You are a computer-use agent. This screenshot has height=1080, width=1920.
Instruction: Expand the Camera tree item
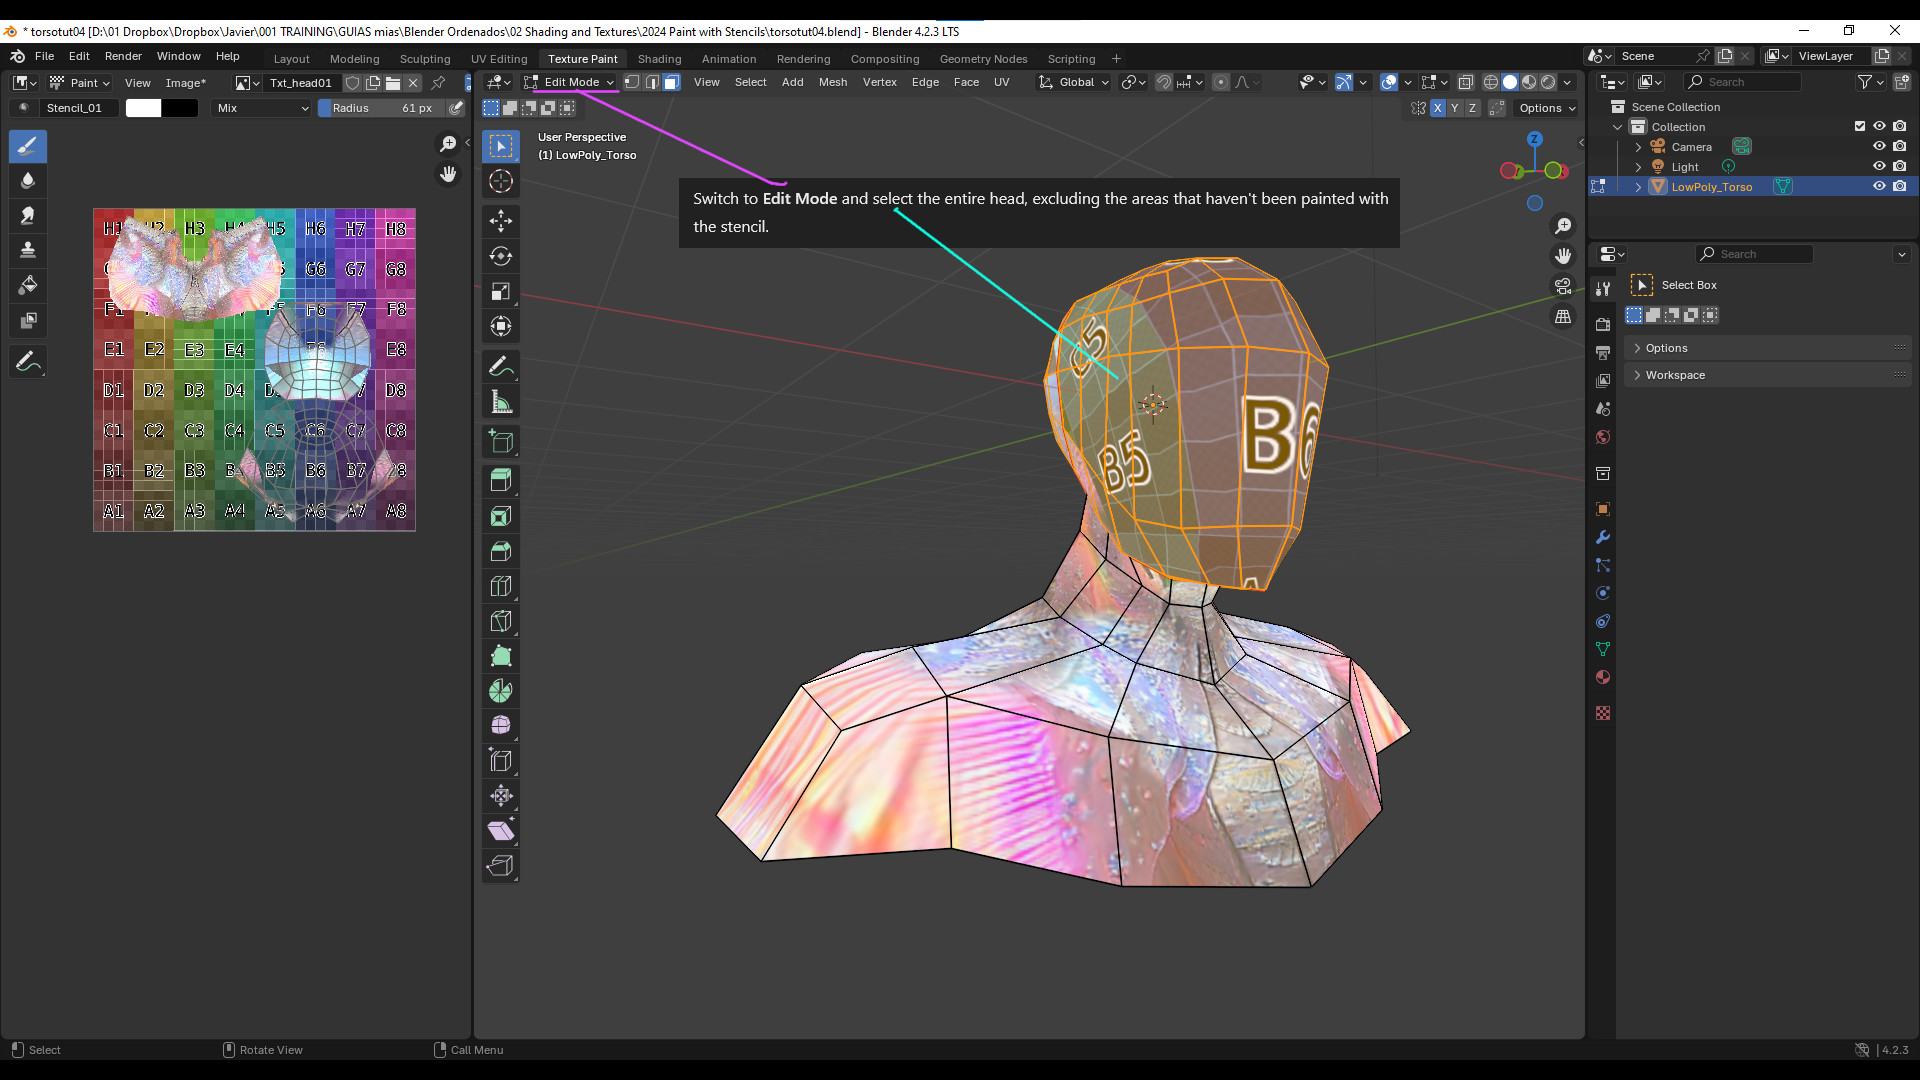point(1638,147)
